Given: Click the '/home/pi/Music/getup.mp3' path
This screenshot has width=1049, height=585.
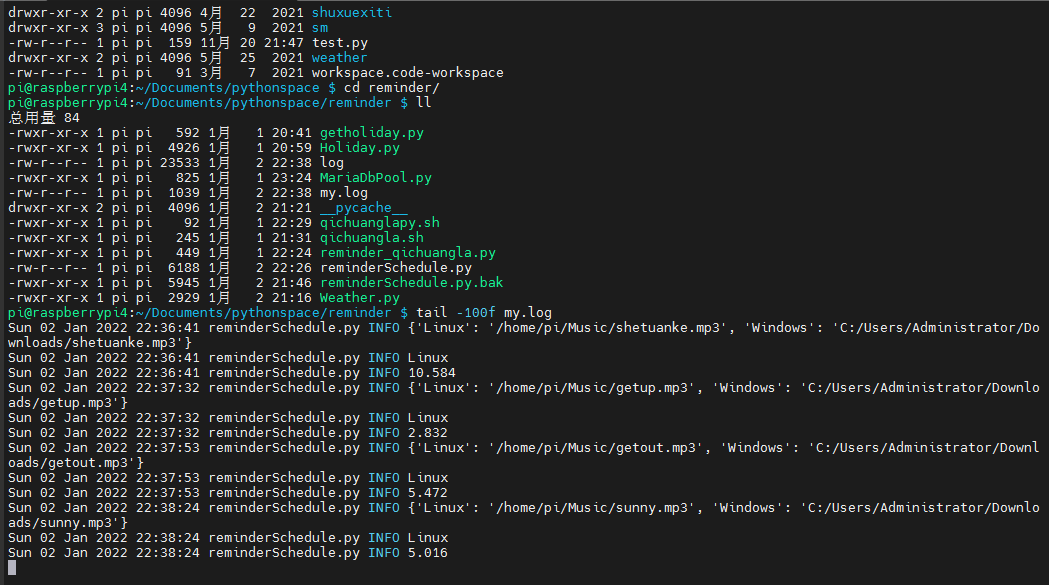Looking at the screenshot, I should [x=592, y=388].
